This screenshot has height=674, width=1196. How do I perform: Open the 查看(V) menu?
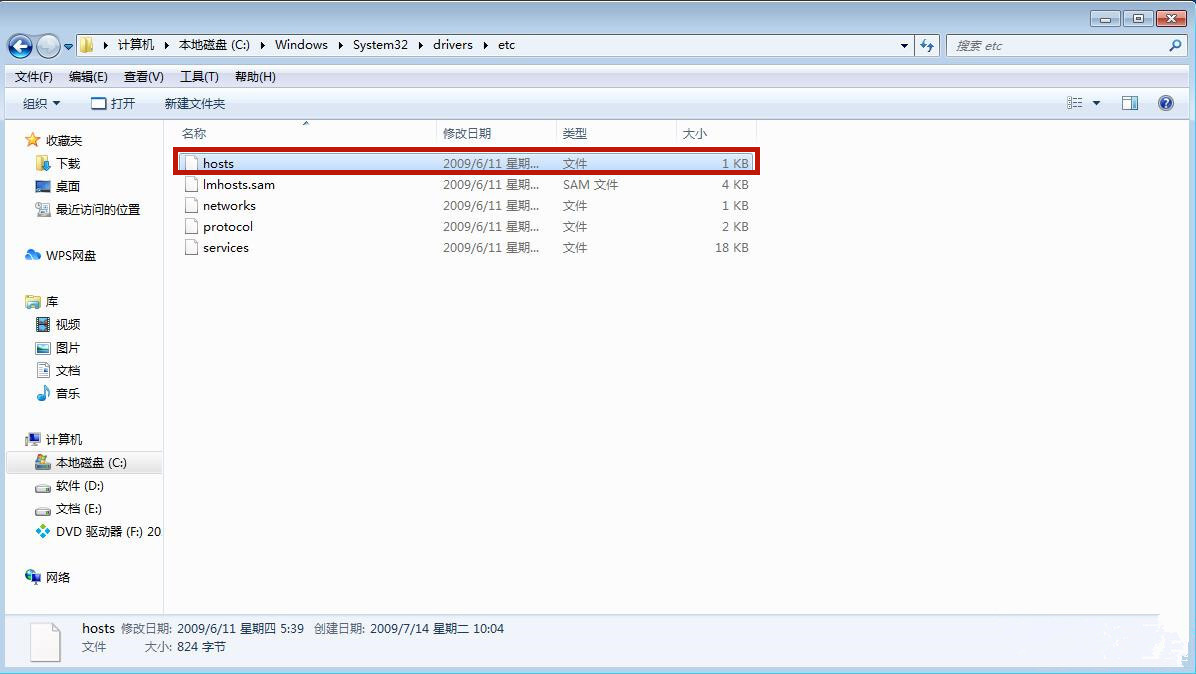[x=142, y=76]
